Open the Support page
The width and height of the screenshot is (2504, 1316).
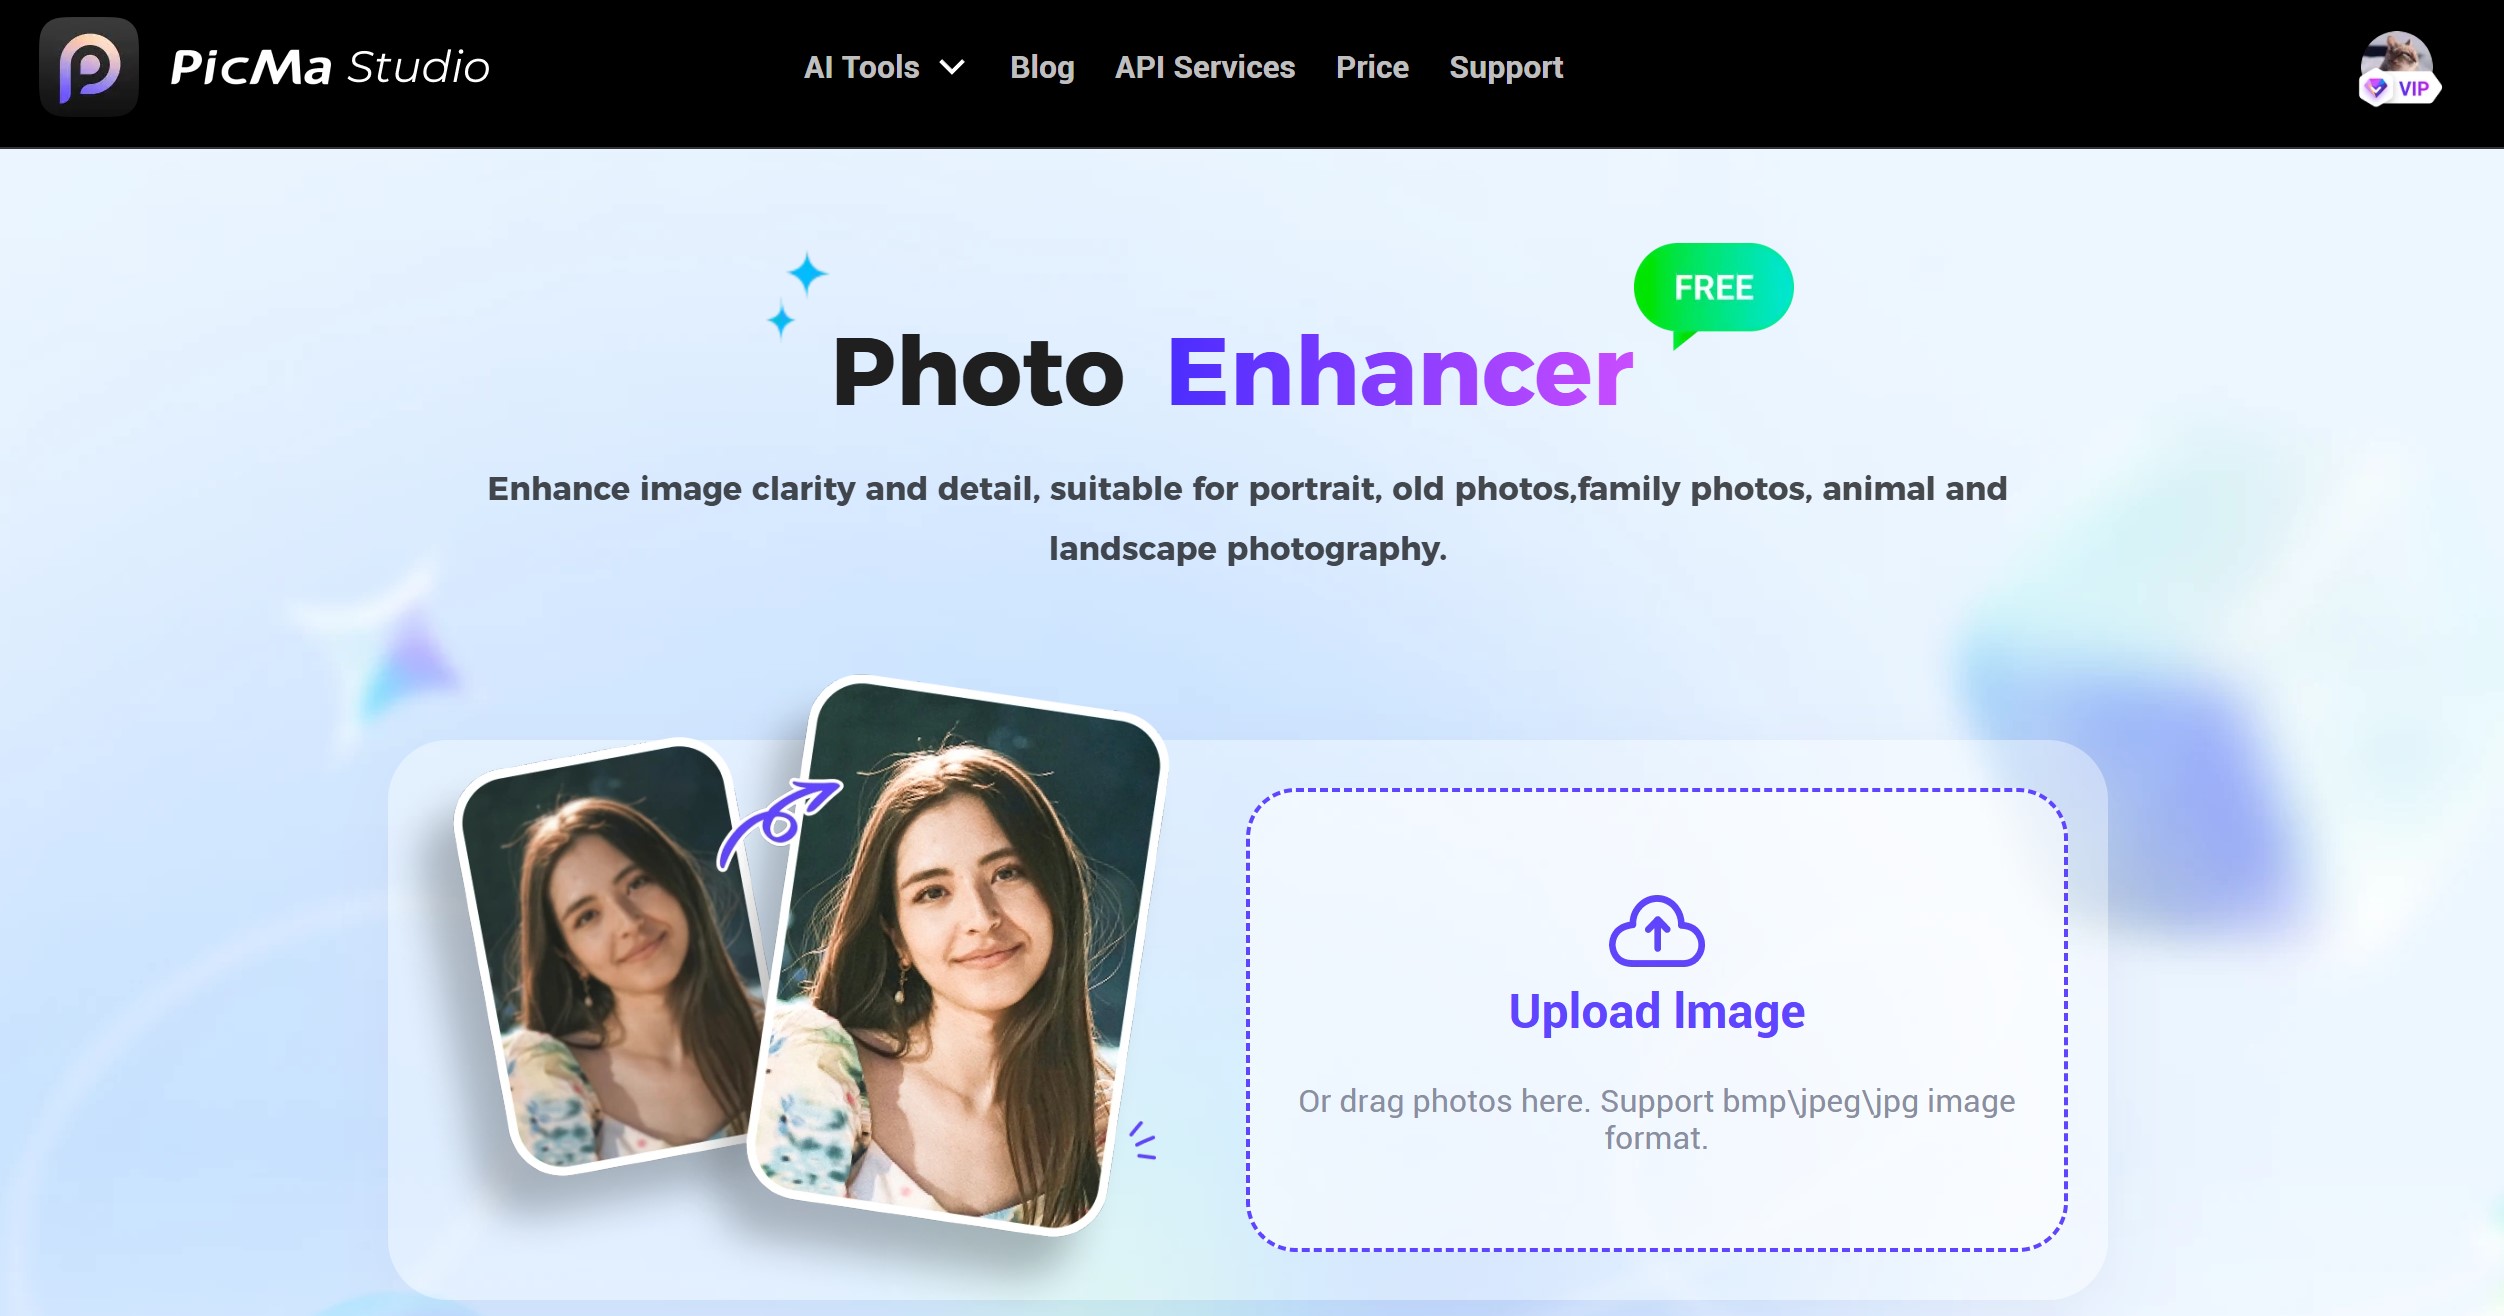(x=1506, y=67)
